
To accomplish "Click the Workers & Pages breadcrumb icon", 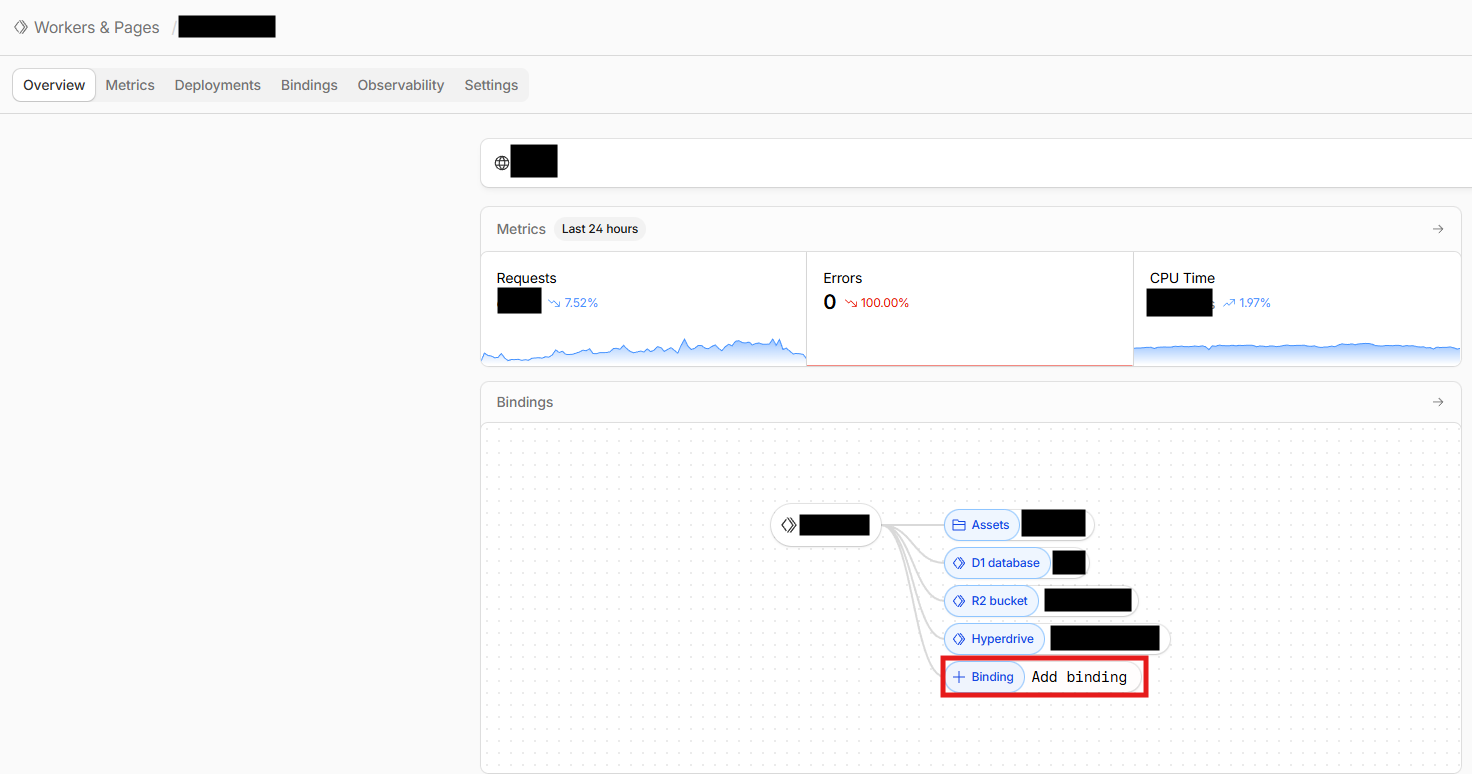I will (21, 27).
